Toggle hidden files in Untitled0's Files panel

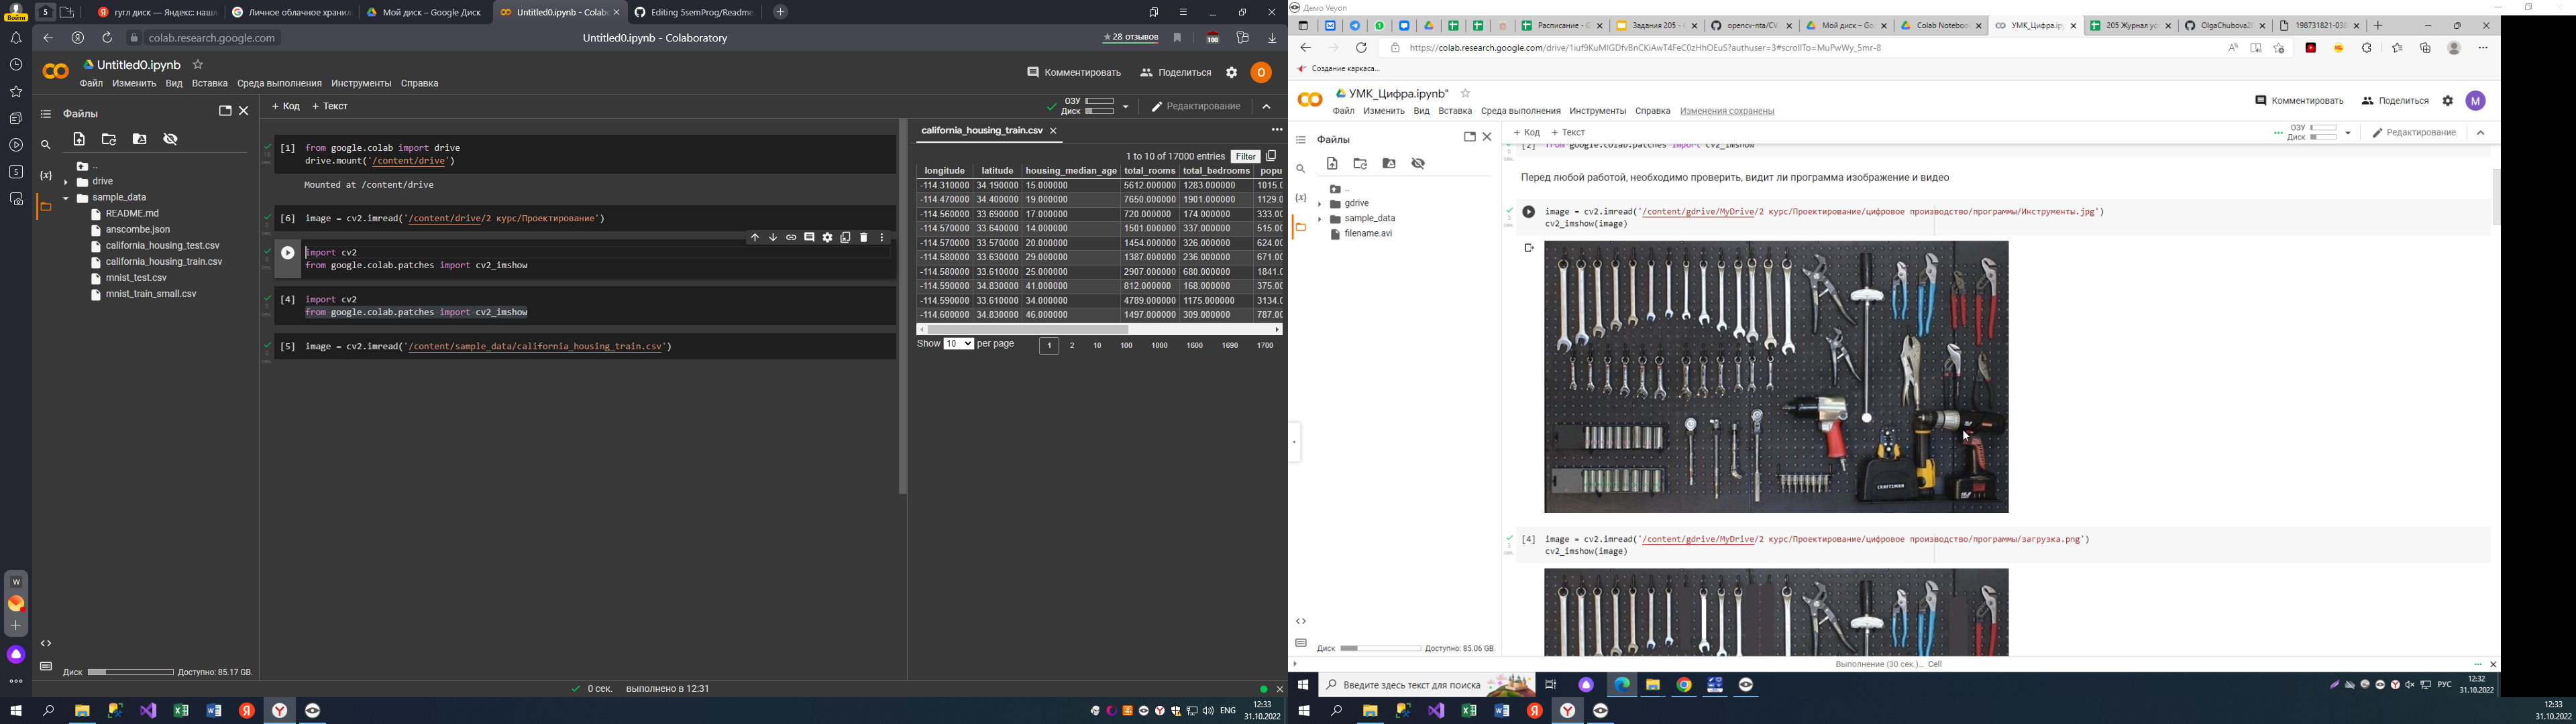coord(171,140)
